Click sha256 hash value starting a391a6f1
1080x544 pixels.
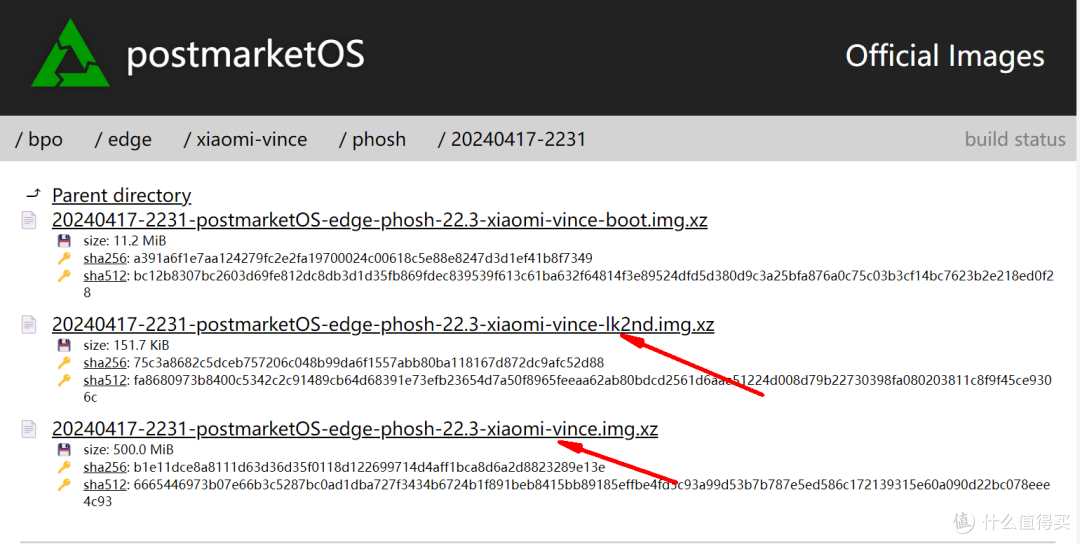363,258
